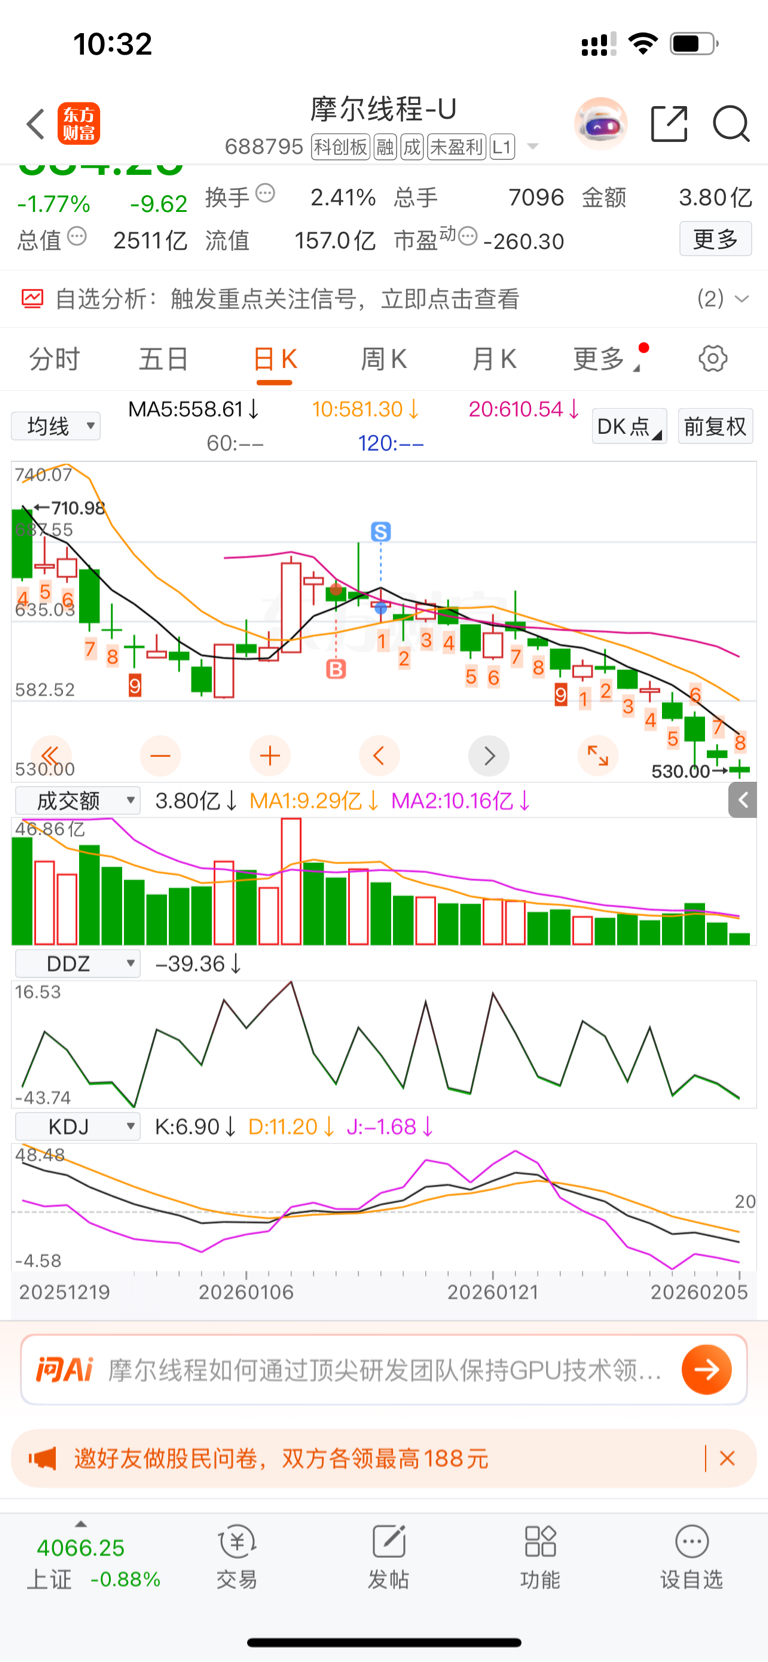Tap the info icon beside 市盈动
768x1662 pixels.
click(467, 237)
